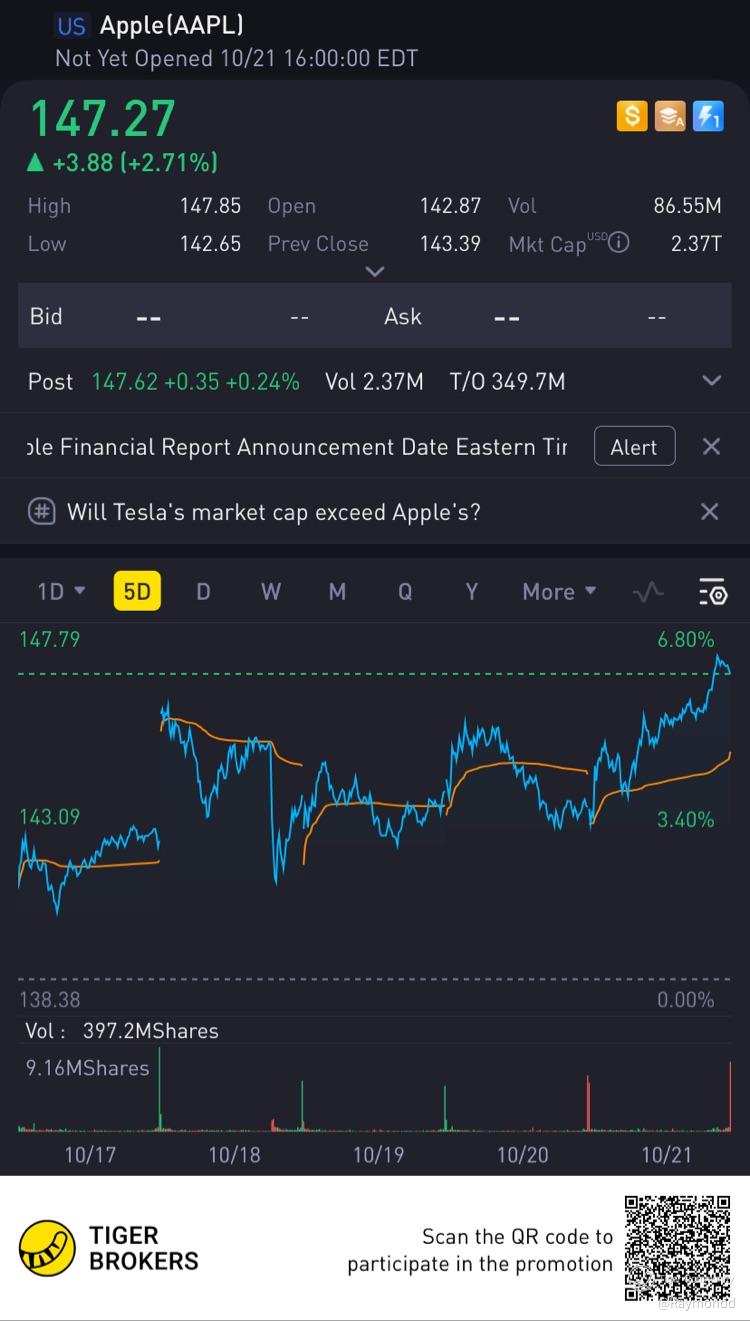The width and height of the screenshot is (750, 1321).
Task: Open the 1D timeframe dropdown
Action: (61, 591)
